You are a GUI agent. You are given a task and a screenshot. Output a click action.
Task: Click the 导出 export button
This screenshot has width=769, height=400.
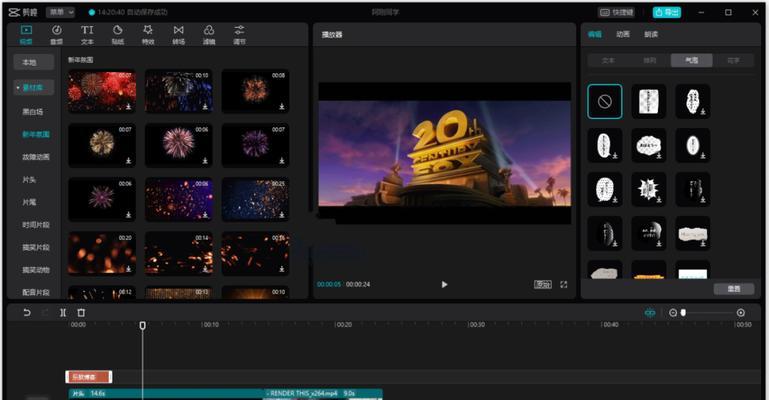(x=666, y=12)
